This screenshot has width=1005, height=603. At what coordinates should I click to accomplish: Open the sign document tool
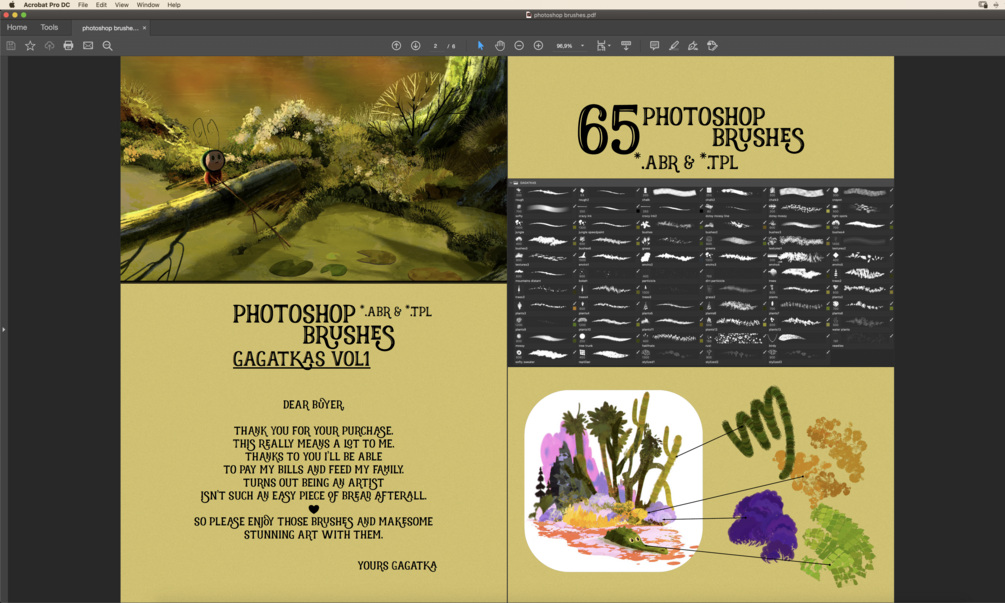[693, 45]
